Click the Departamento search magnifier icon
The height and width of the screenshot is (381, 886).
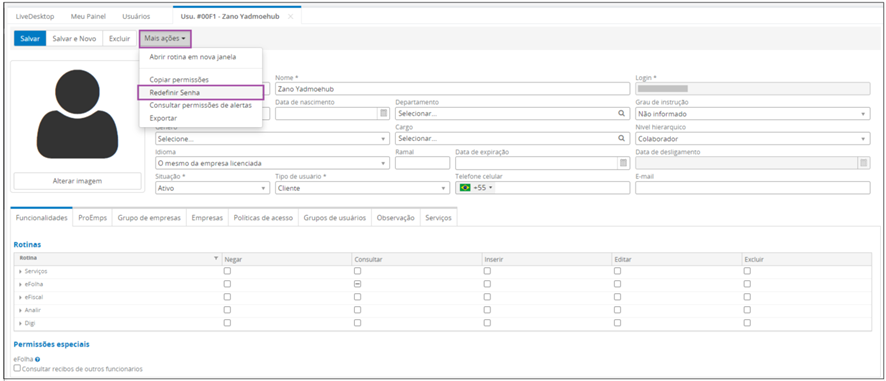point(622,114)
